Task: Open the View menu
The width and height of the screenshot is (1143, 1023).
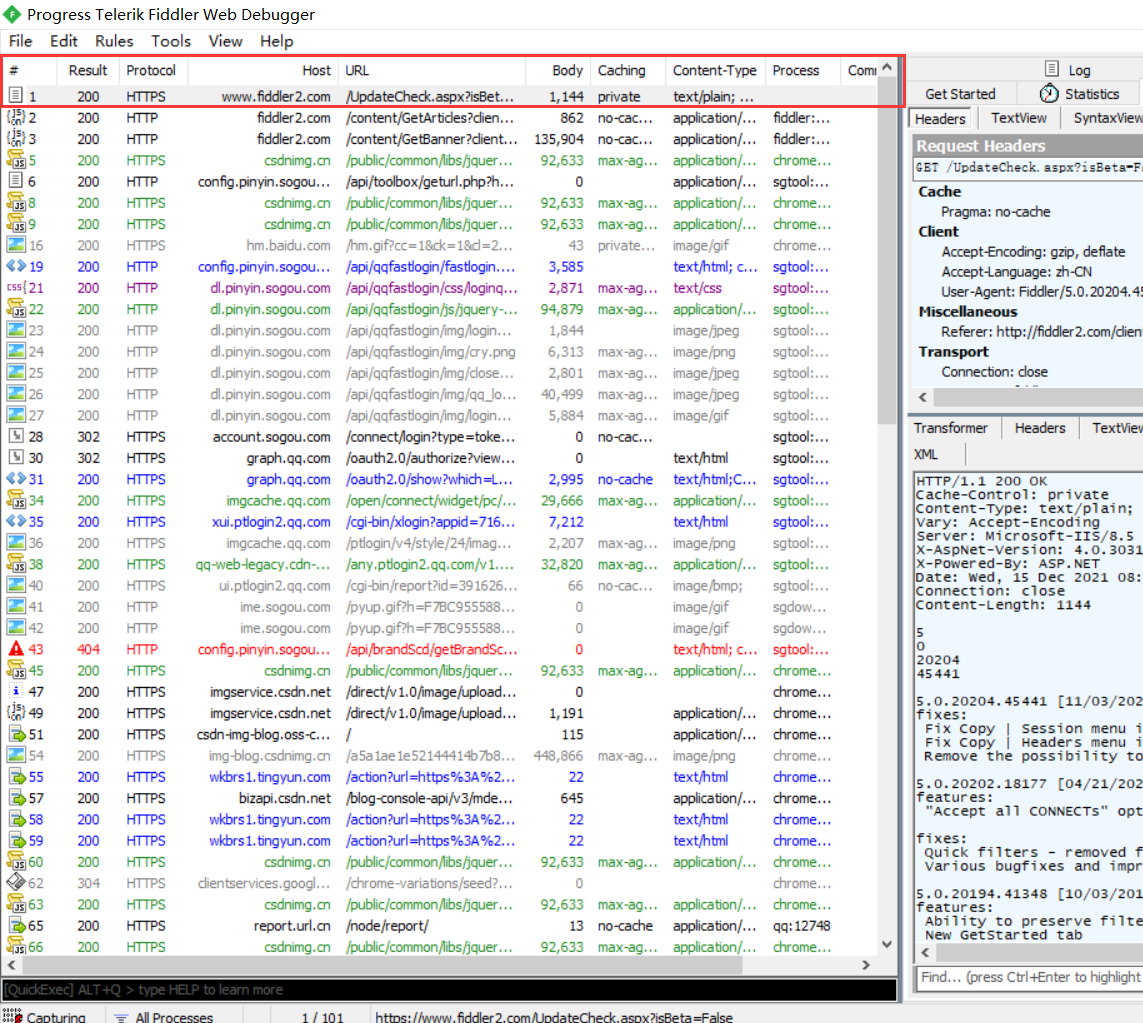Action: (225, 41)
